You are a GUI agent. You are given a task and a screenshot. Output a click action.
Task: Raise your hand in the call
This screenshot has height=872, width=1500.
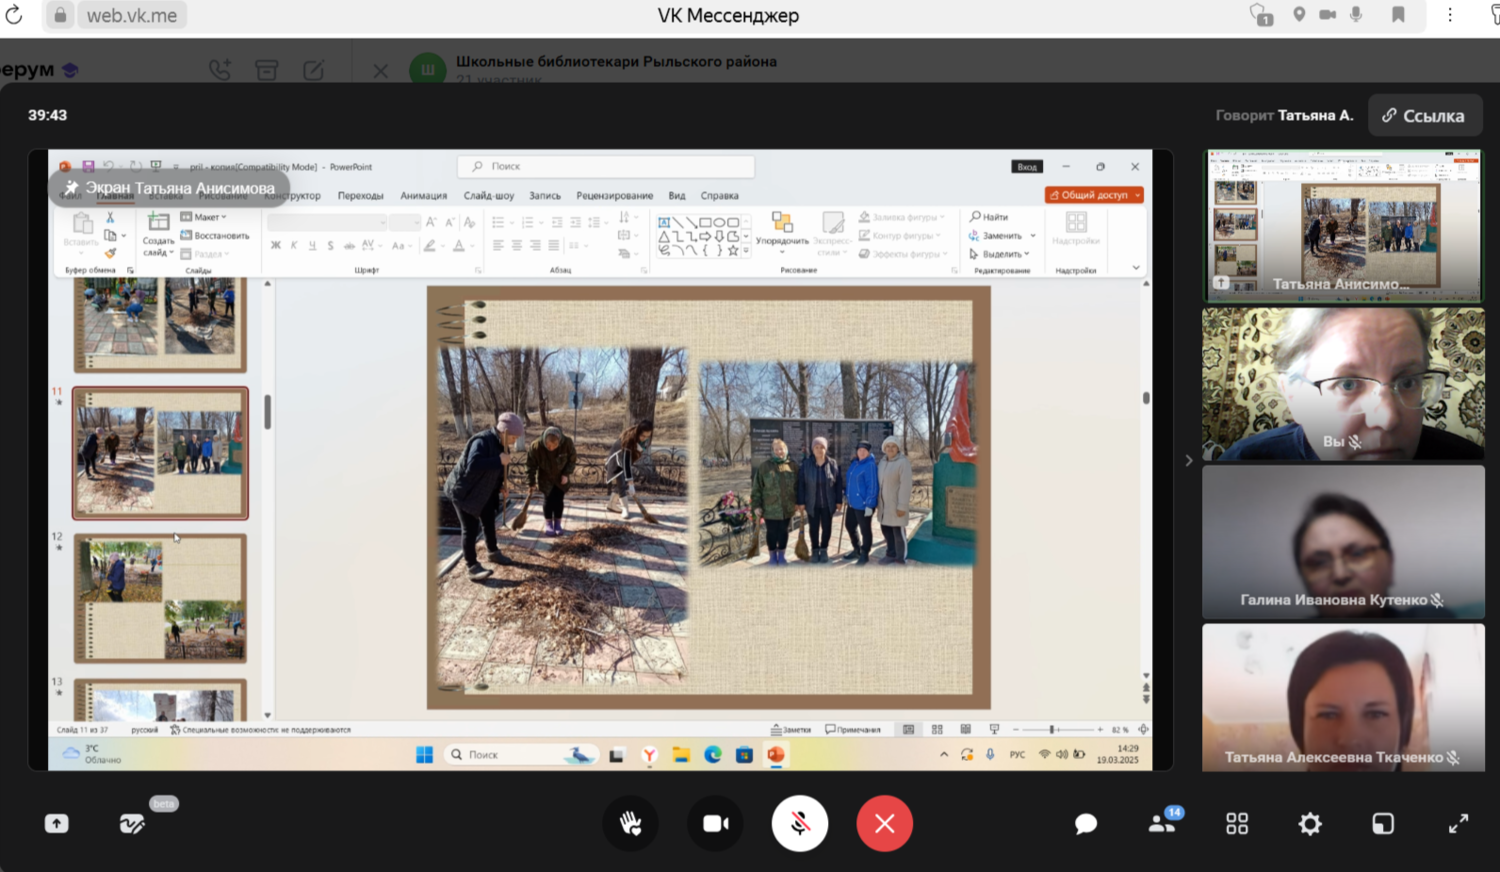631,823
